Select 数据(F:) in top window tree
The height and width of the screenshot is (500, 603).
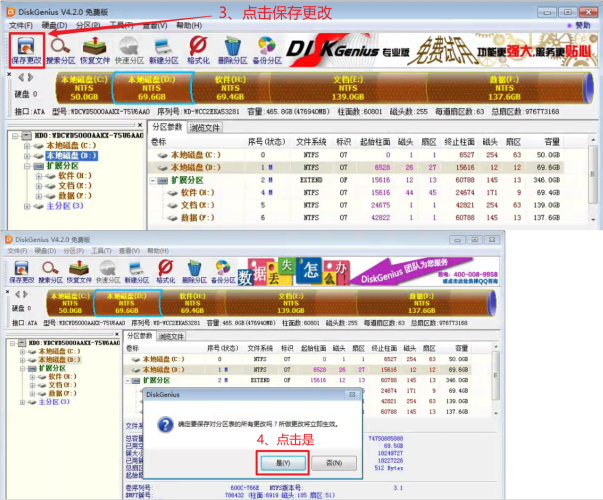75,196
